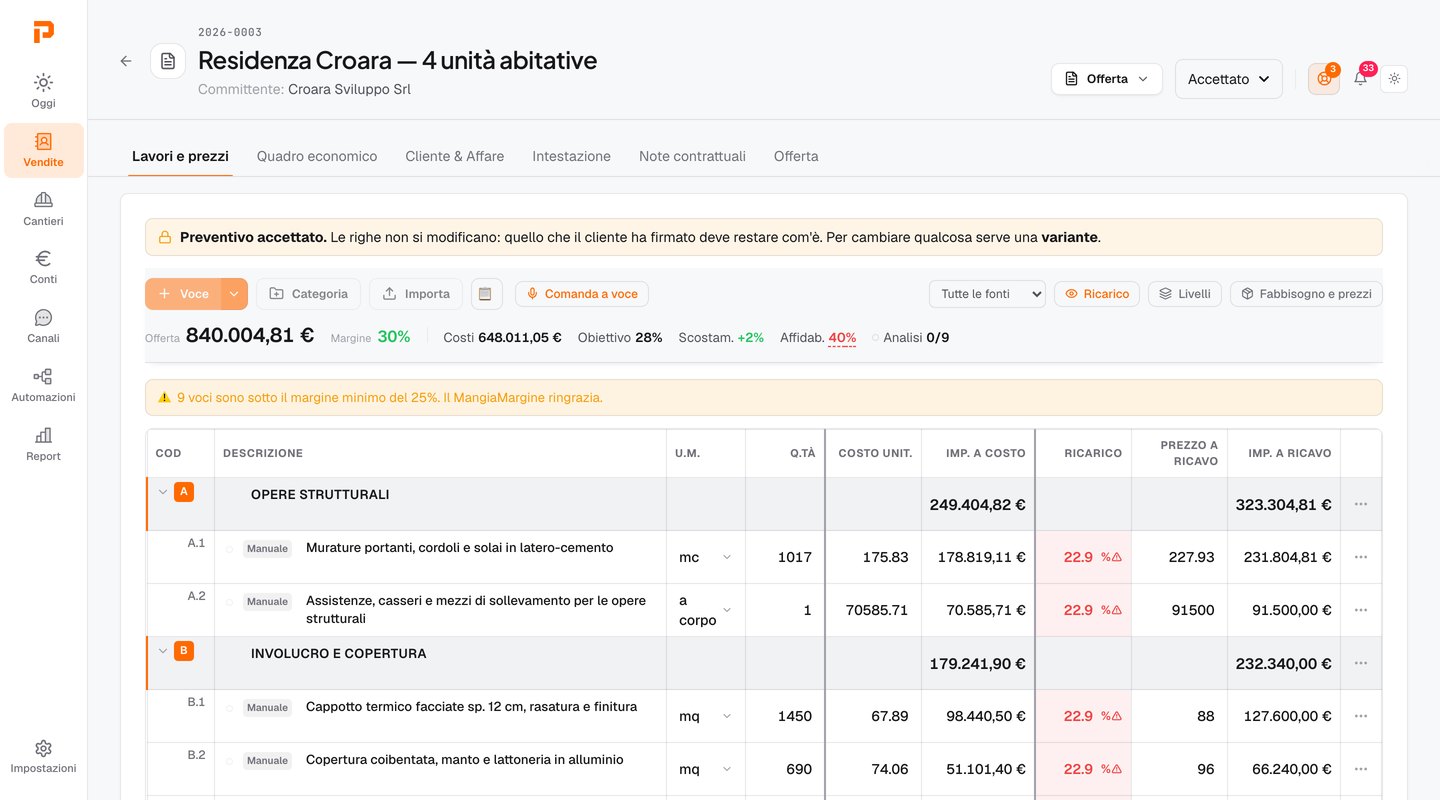Collapse the Opere Strutturali category

tap(163, 492)
